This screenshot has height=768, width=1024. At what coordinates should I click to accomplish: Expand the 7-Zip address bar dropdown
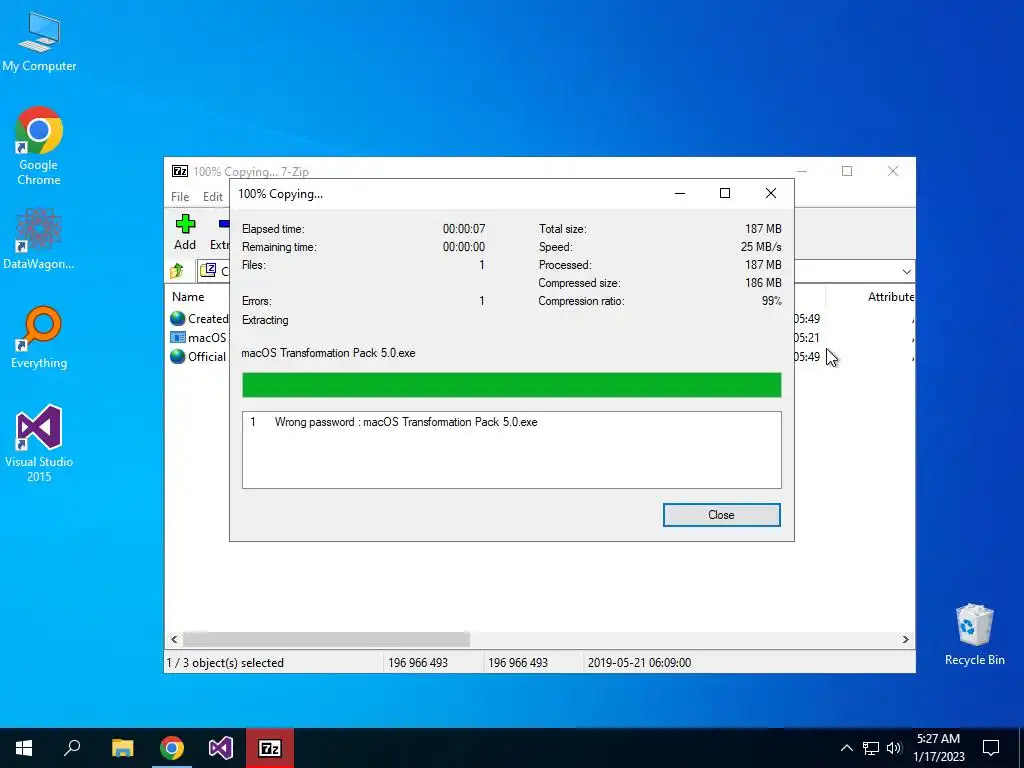click(906, 271)
